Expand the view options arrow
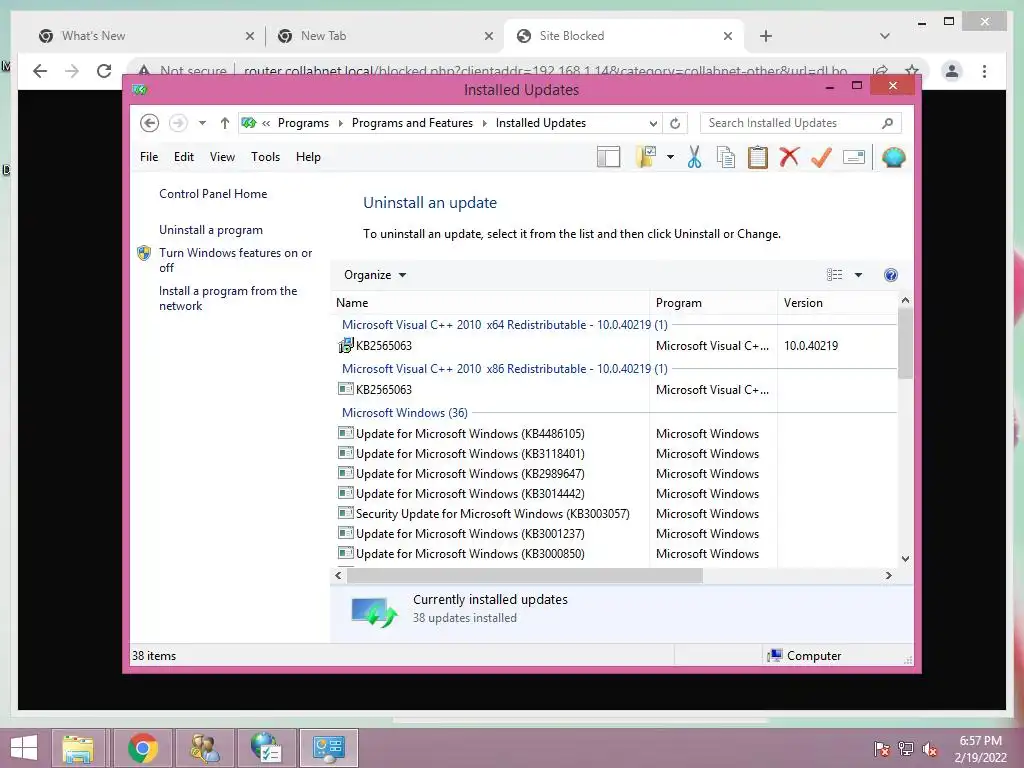 [x=858, y=275]
